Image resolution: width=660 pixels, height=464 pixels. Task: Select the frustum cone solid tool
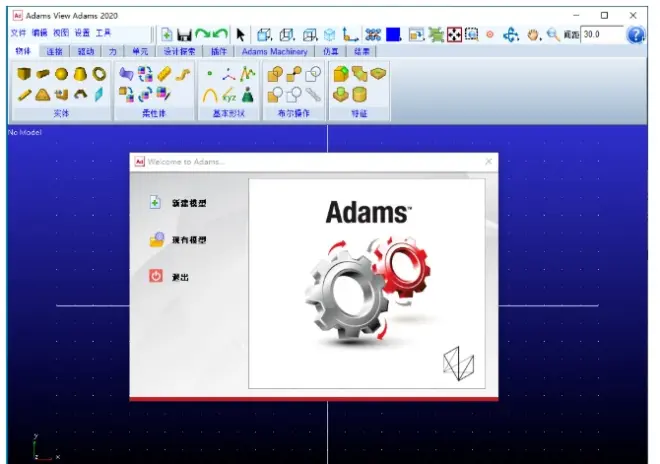[80, 74]
